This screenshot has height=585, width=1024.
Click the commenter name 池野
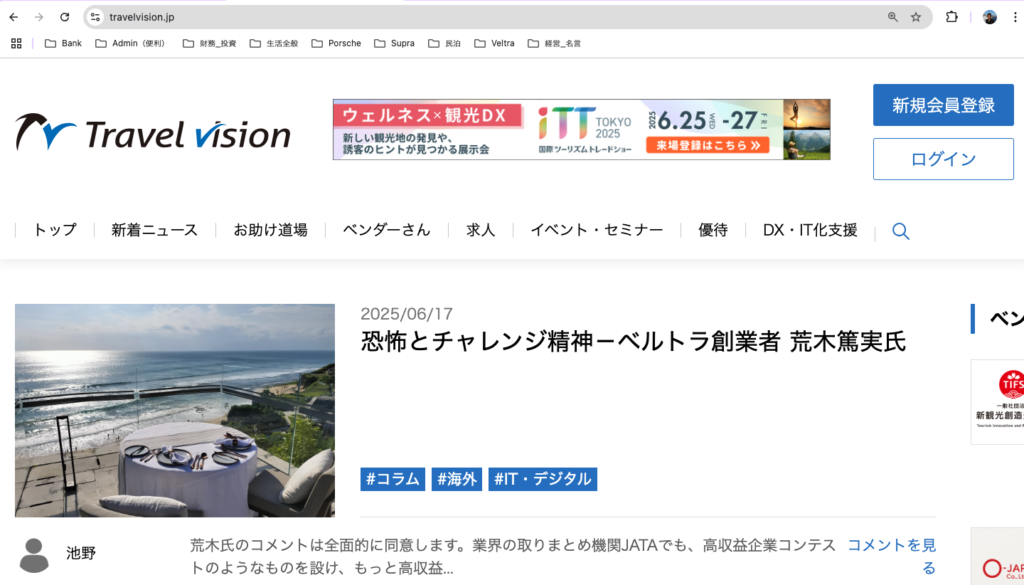coord(81,554)
